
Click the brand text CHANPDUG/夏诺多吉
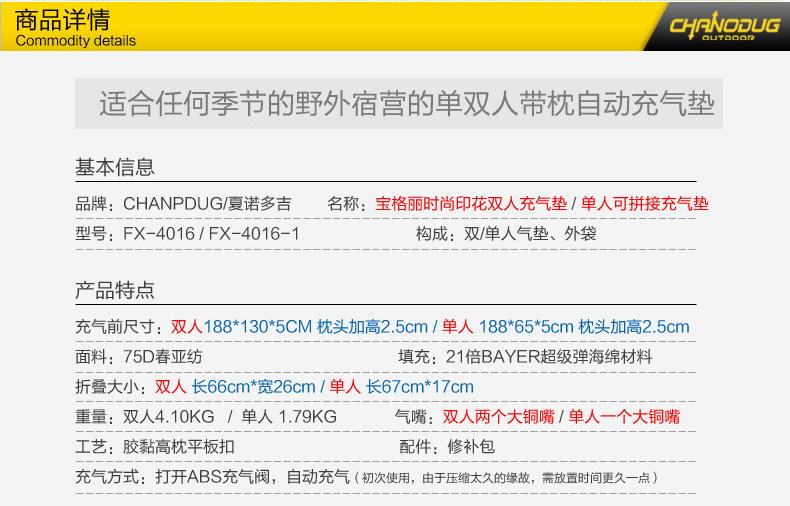tap(207, 204)
